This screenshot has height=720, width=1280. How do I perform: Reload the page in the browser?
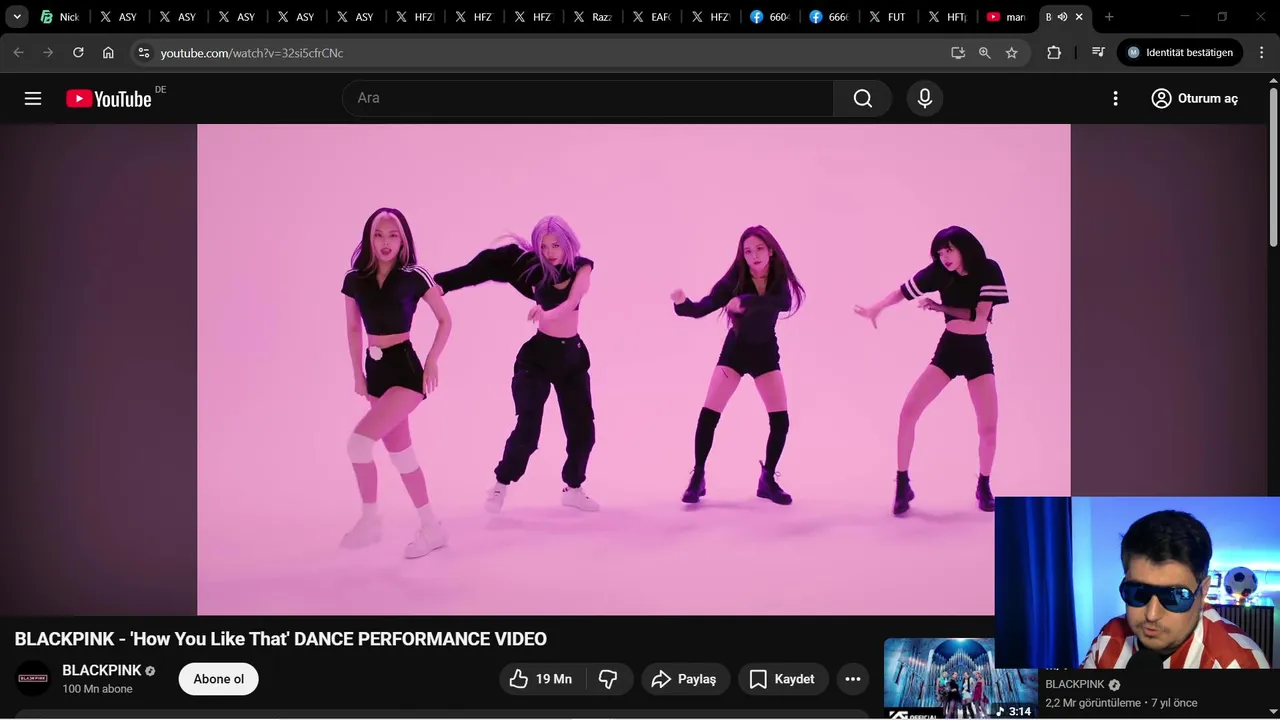pos(78,52)
